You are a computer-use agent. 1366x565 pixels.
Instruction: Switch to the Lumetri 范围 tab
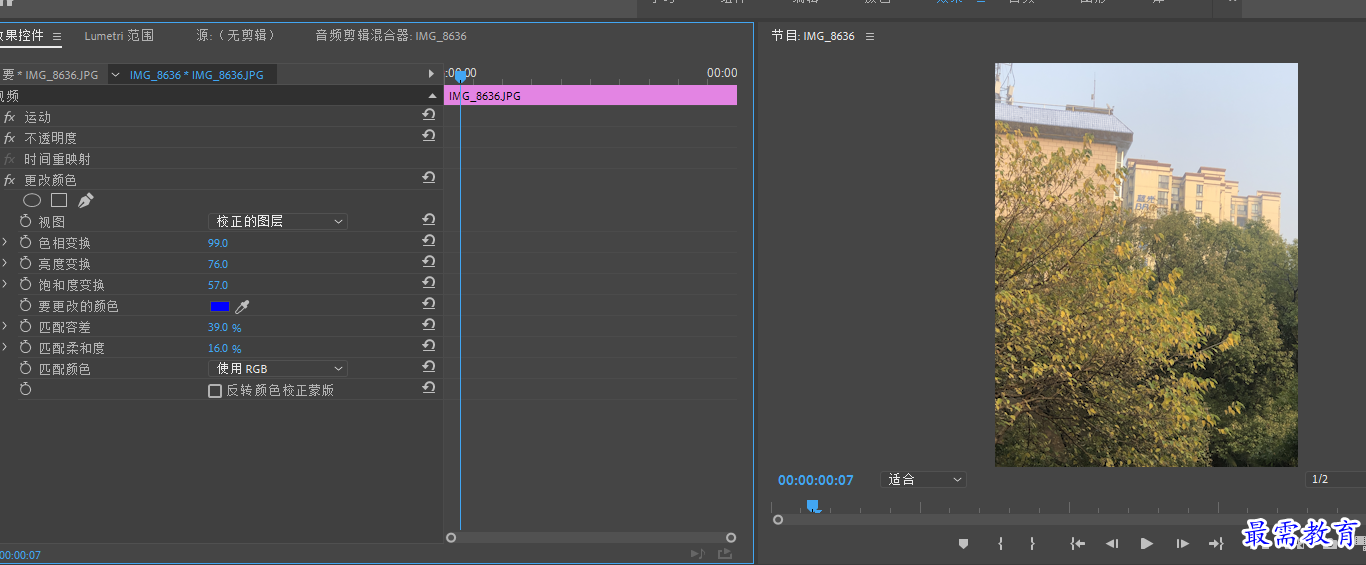pyautogui.click(x=119, y=36)
